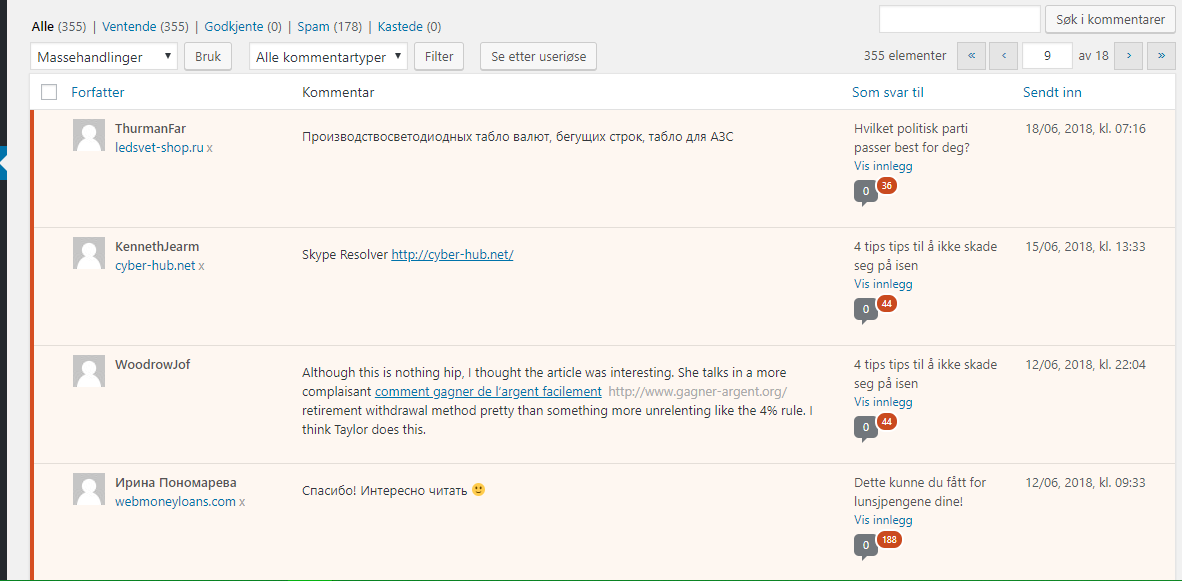Screen dimensions: 1182x581
Task: Open gray comment bubble in KennethJearm row
Action: pos(865,310)
